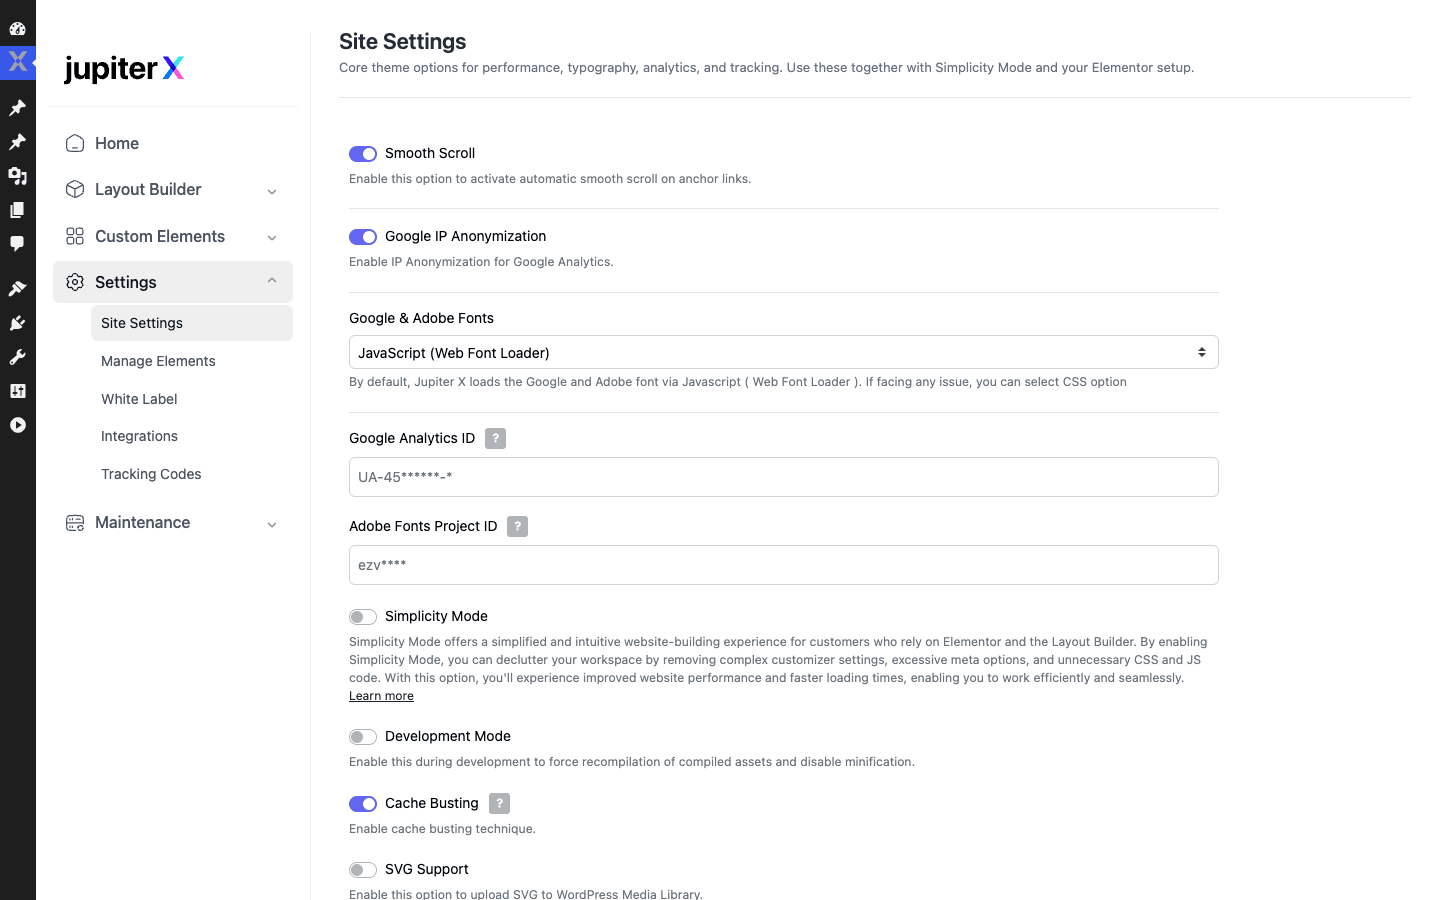Screen dimensions: 1440x900
Task: Select Site Settings submenu item
Action: point(192,323)
